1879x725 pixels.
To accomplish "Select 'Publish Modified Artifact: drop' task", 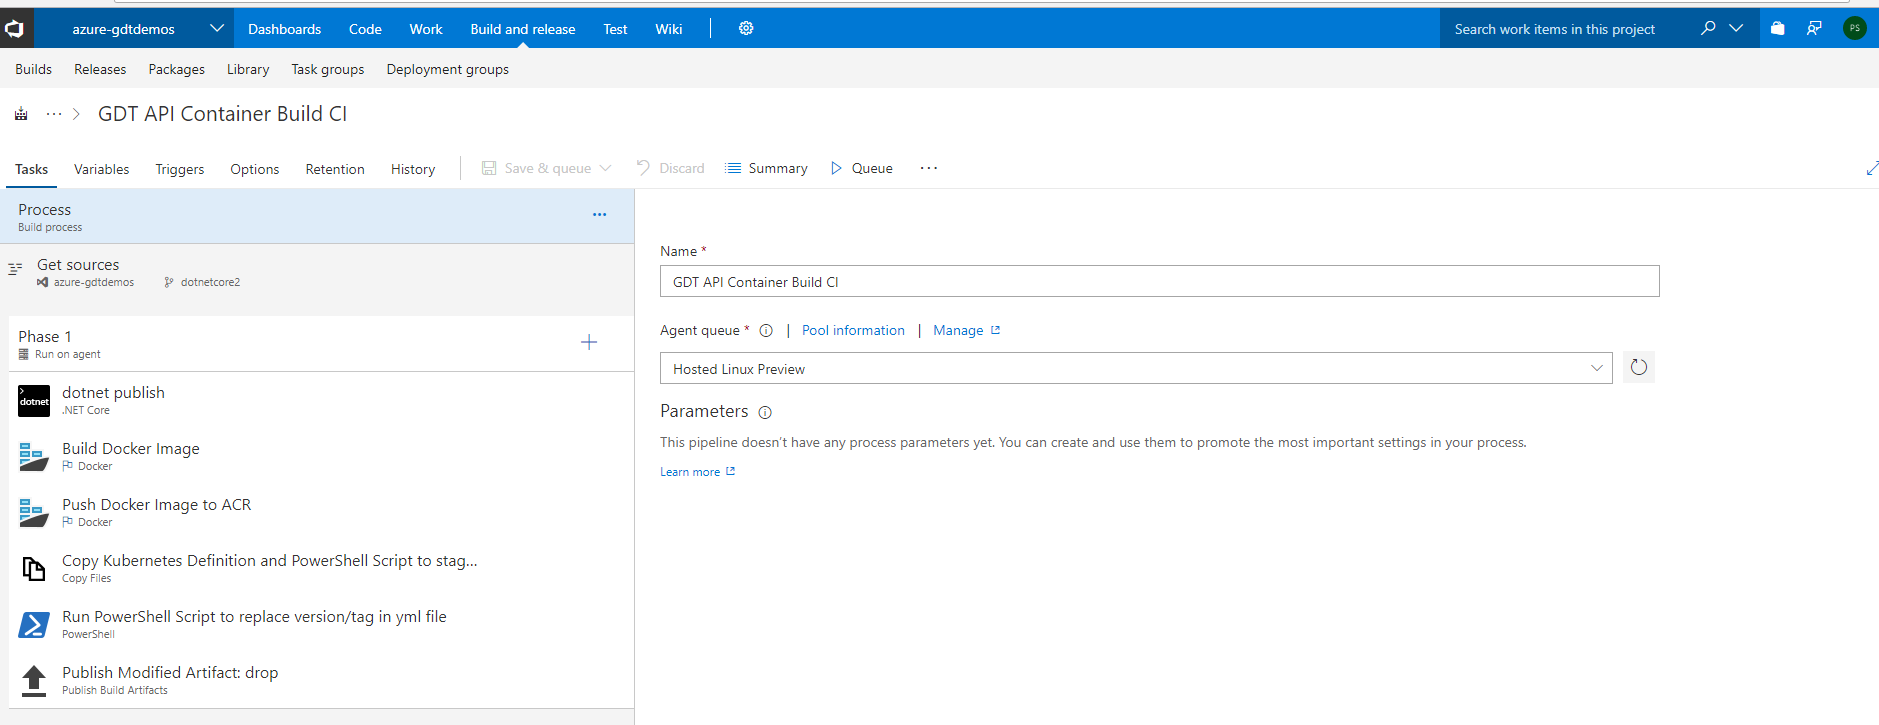I will (170, 673).
